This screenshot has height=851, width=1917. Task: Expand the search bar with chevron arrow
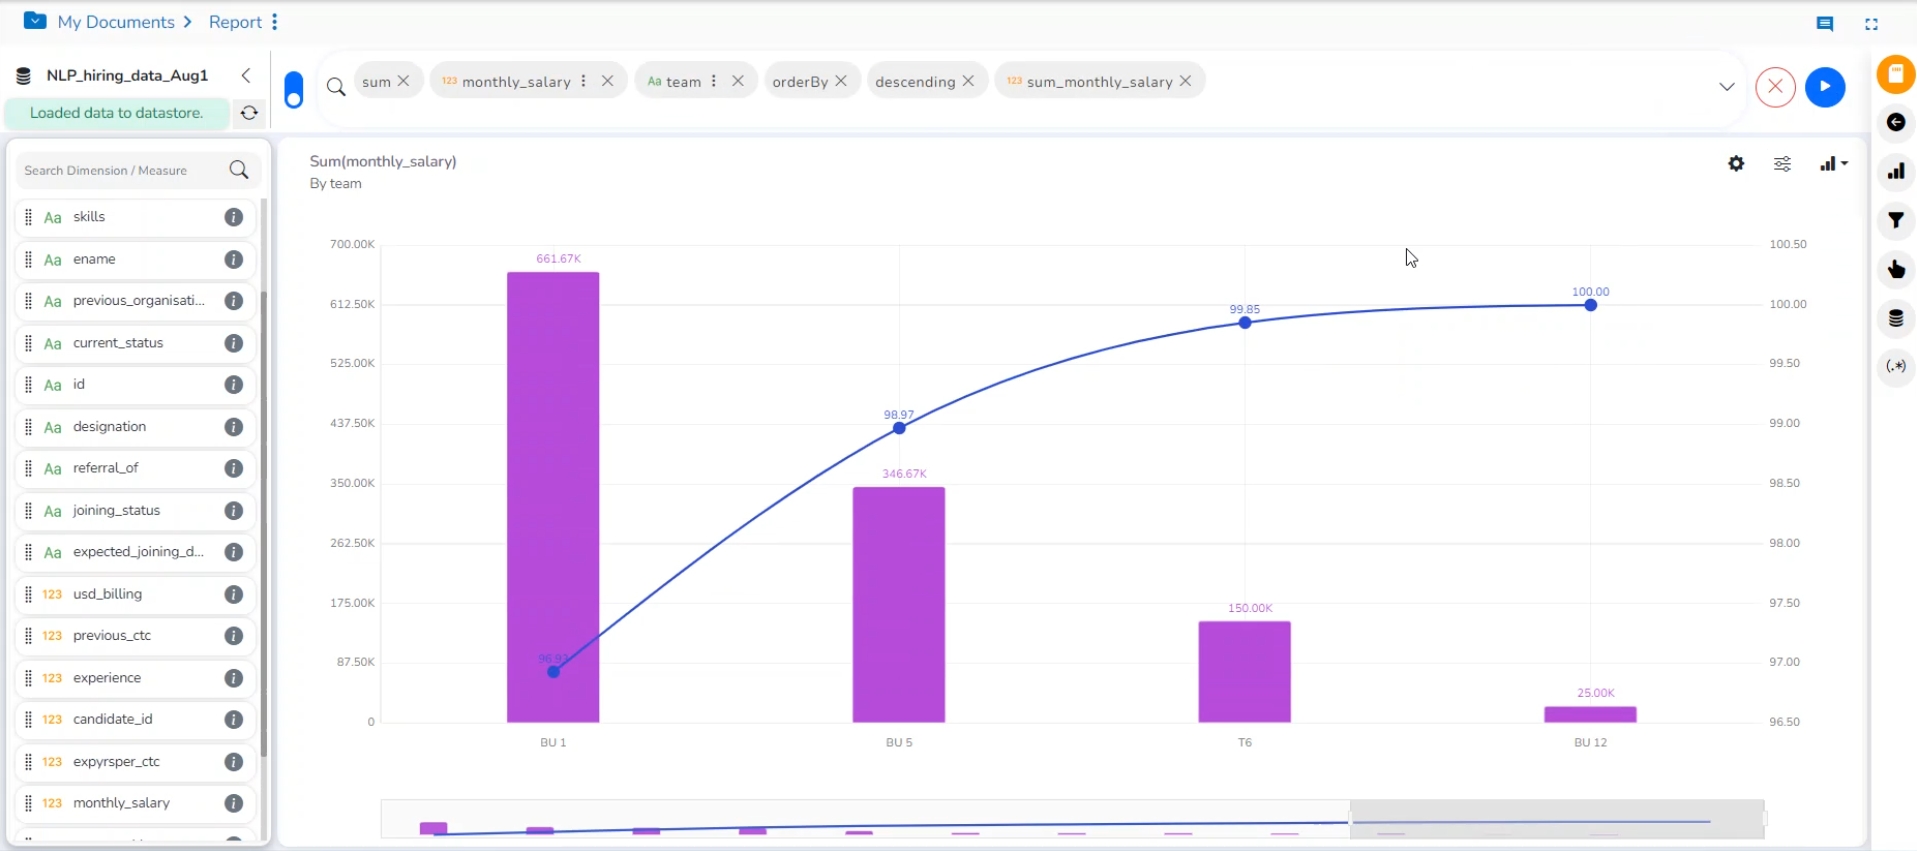[1726, 87]
